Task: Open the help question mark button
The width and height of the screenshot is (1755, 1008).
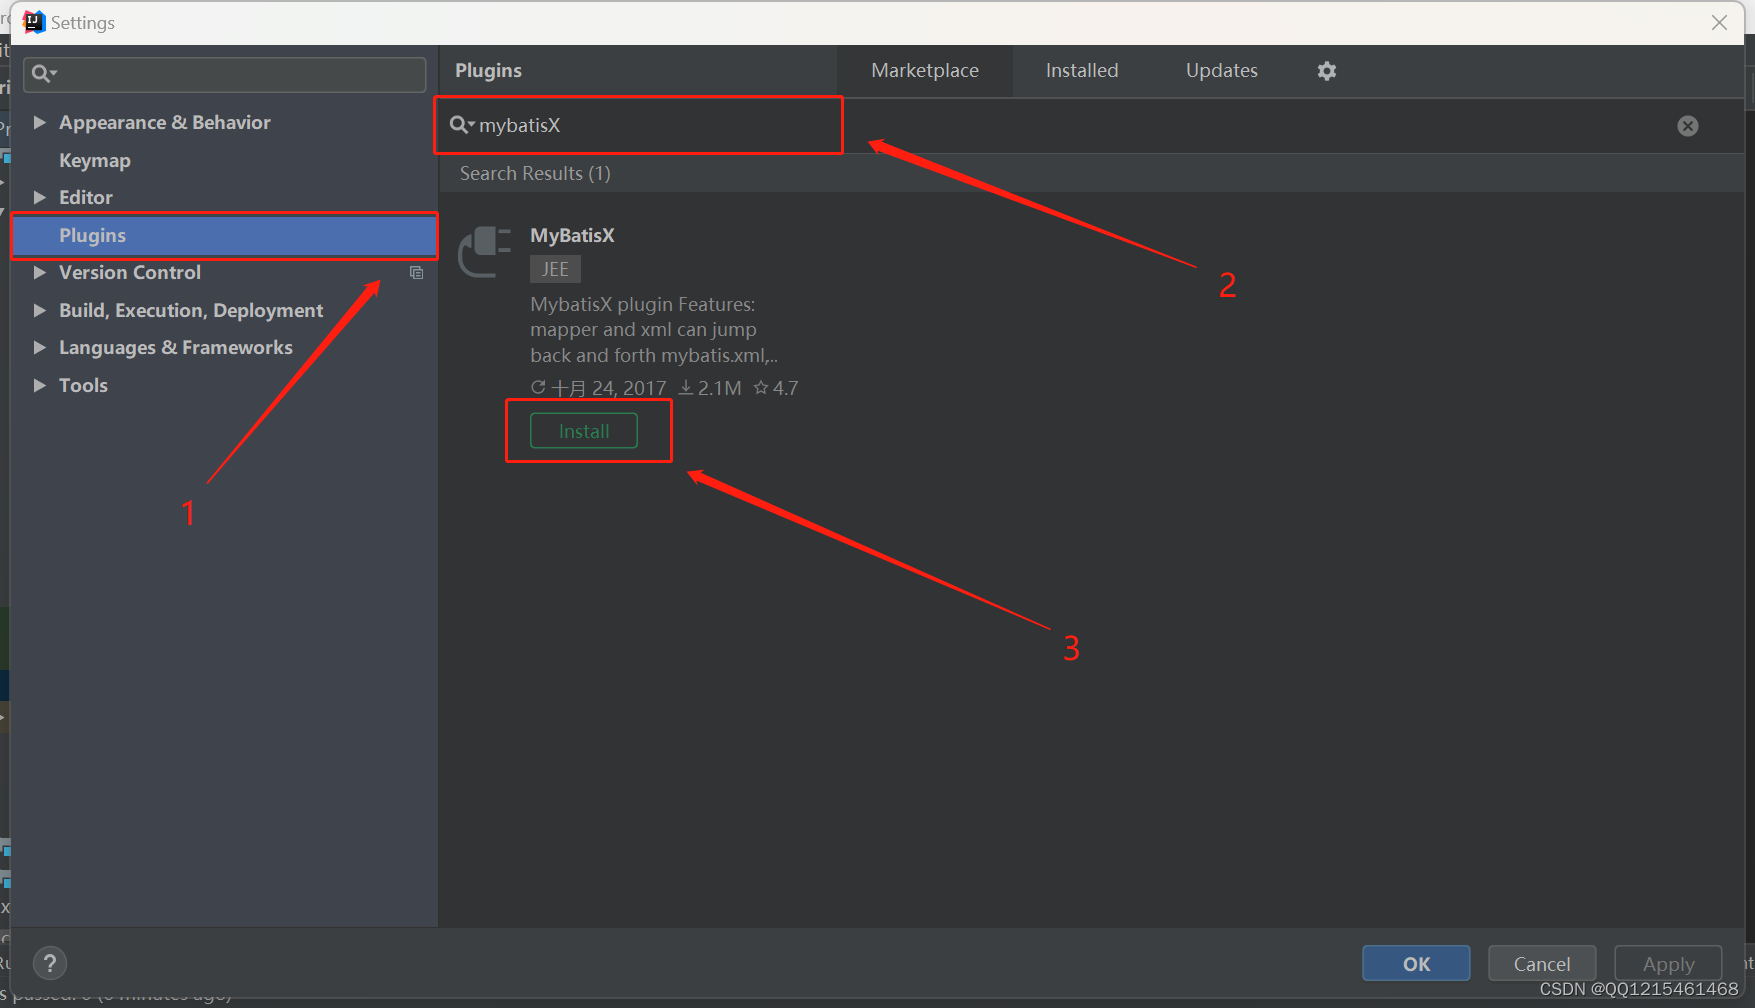Action: 50,963
